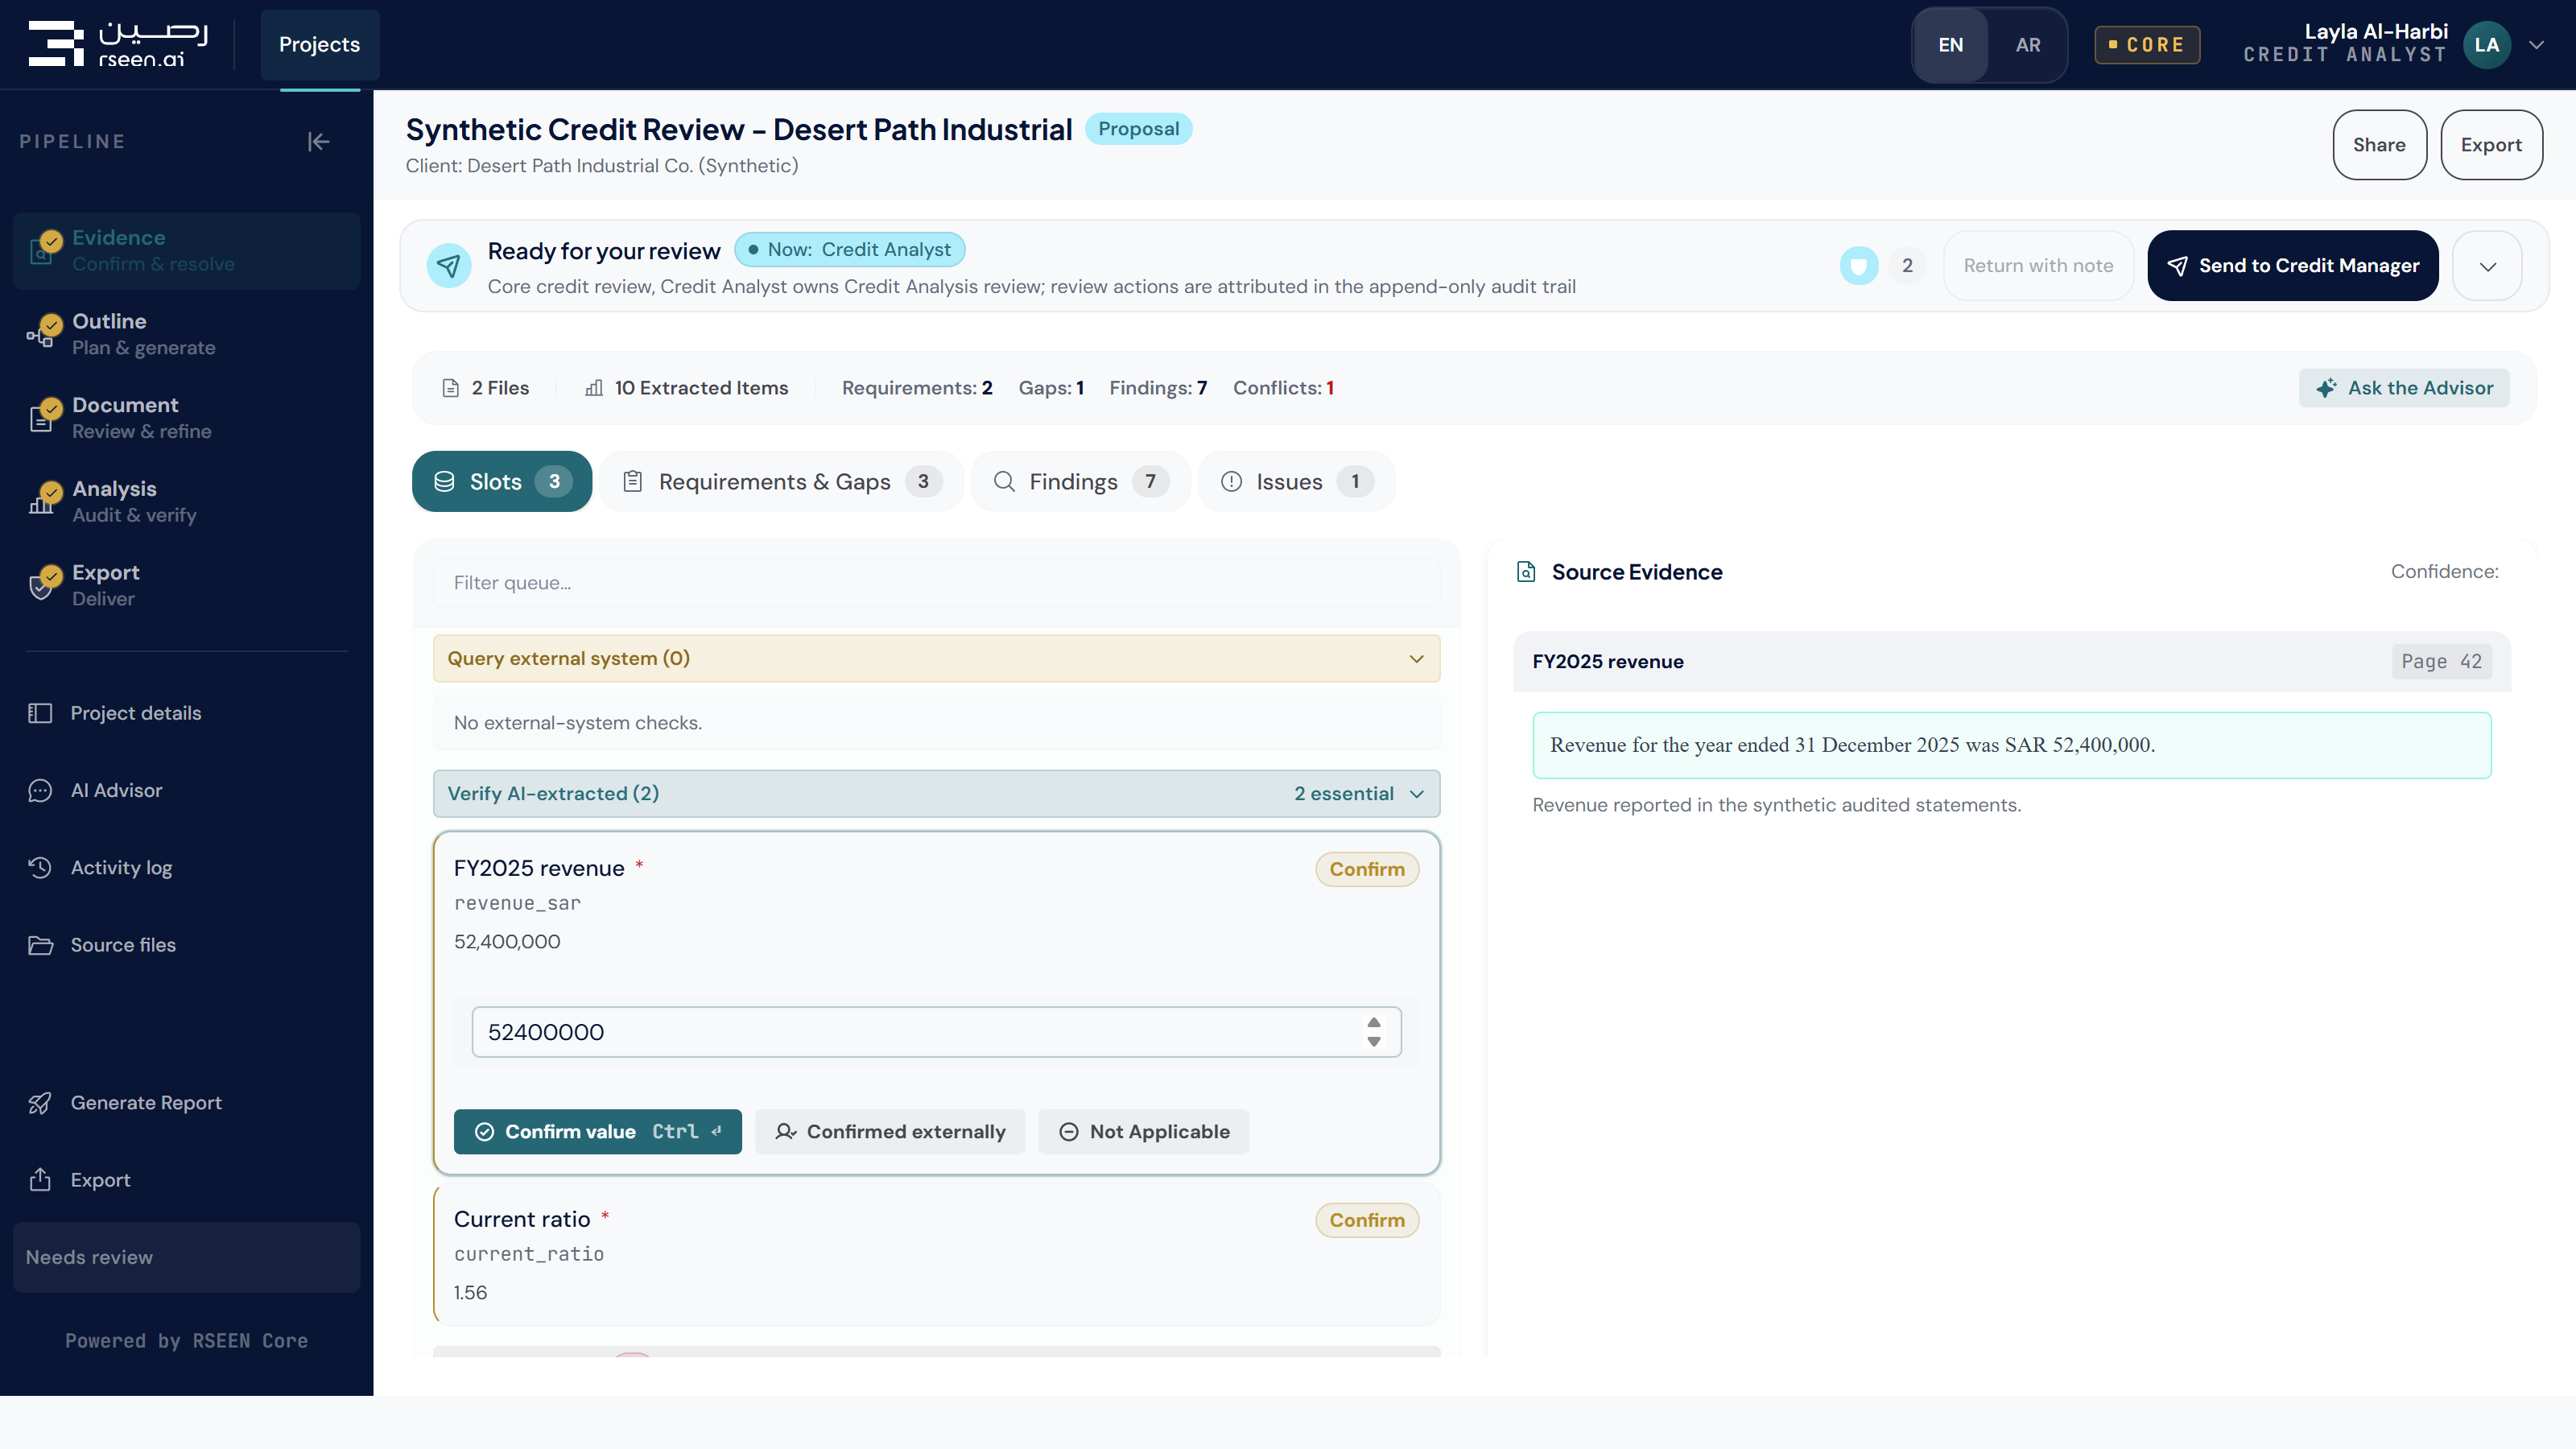The width and height of the screenshot is (2576, 1449).
Task: Open the Requirements & Gaps tab
Action: click(781, 482)
